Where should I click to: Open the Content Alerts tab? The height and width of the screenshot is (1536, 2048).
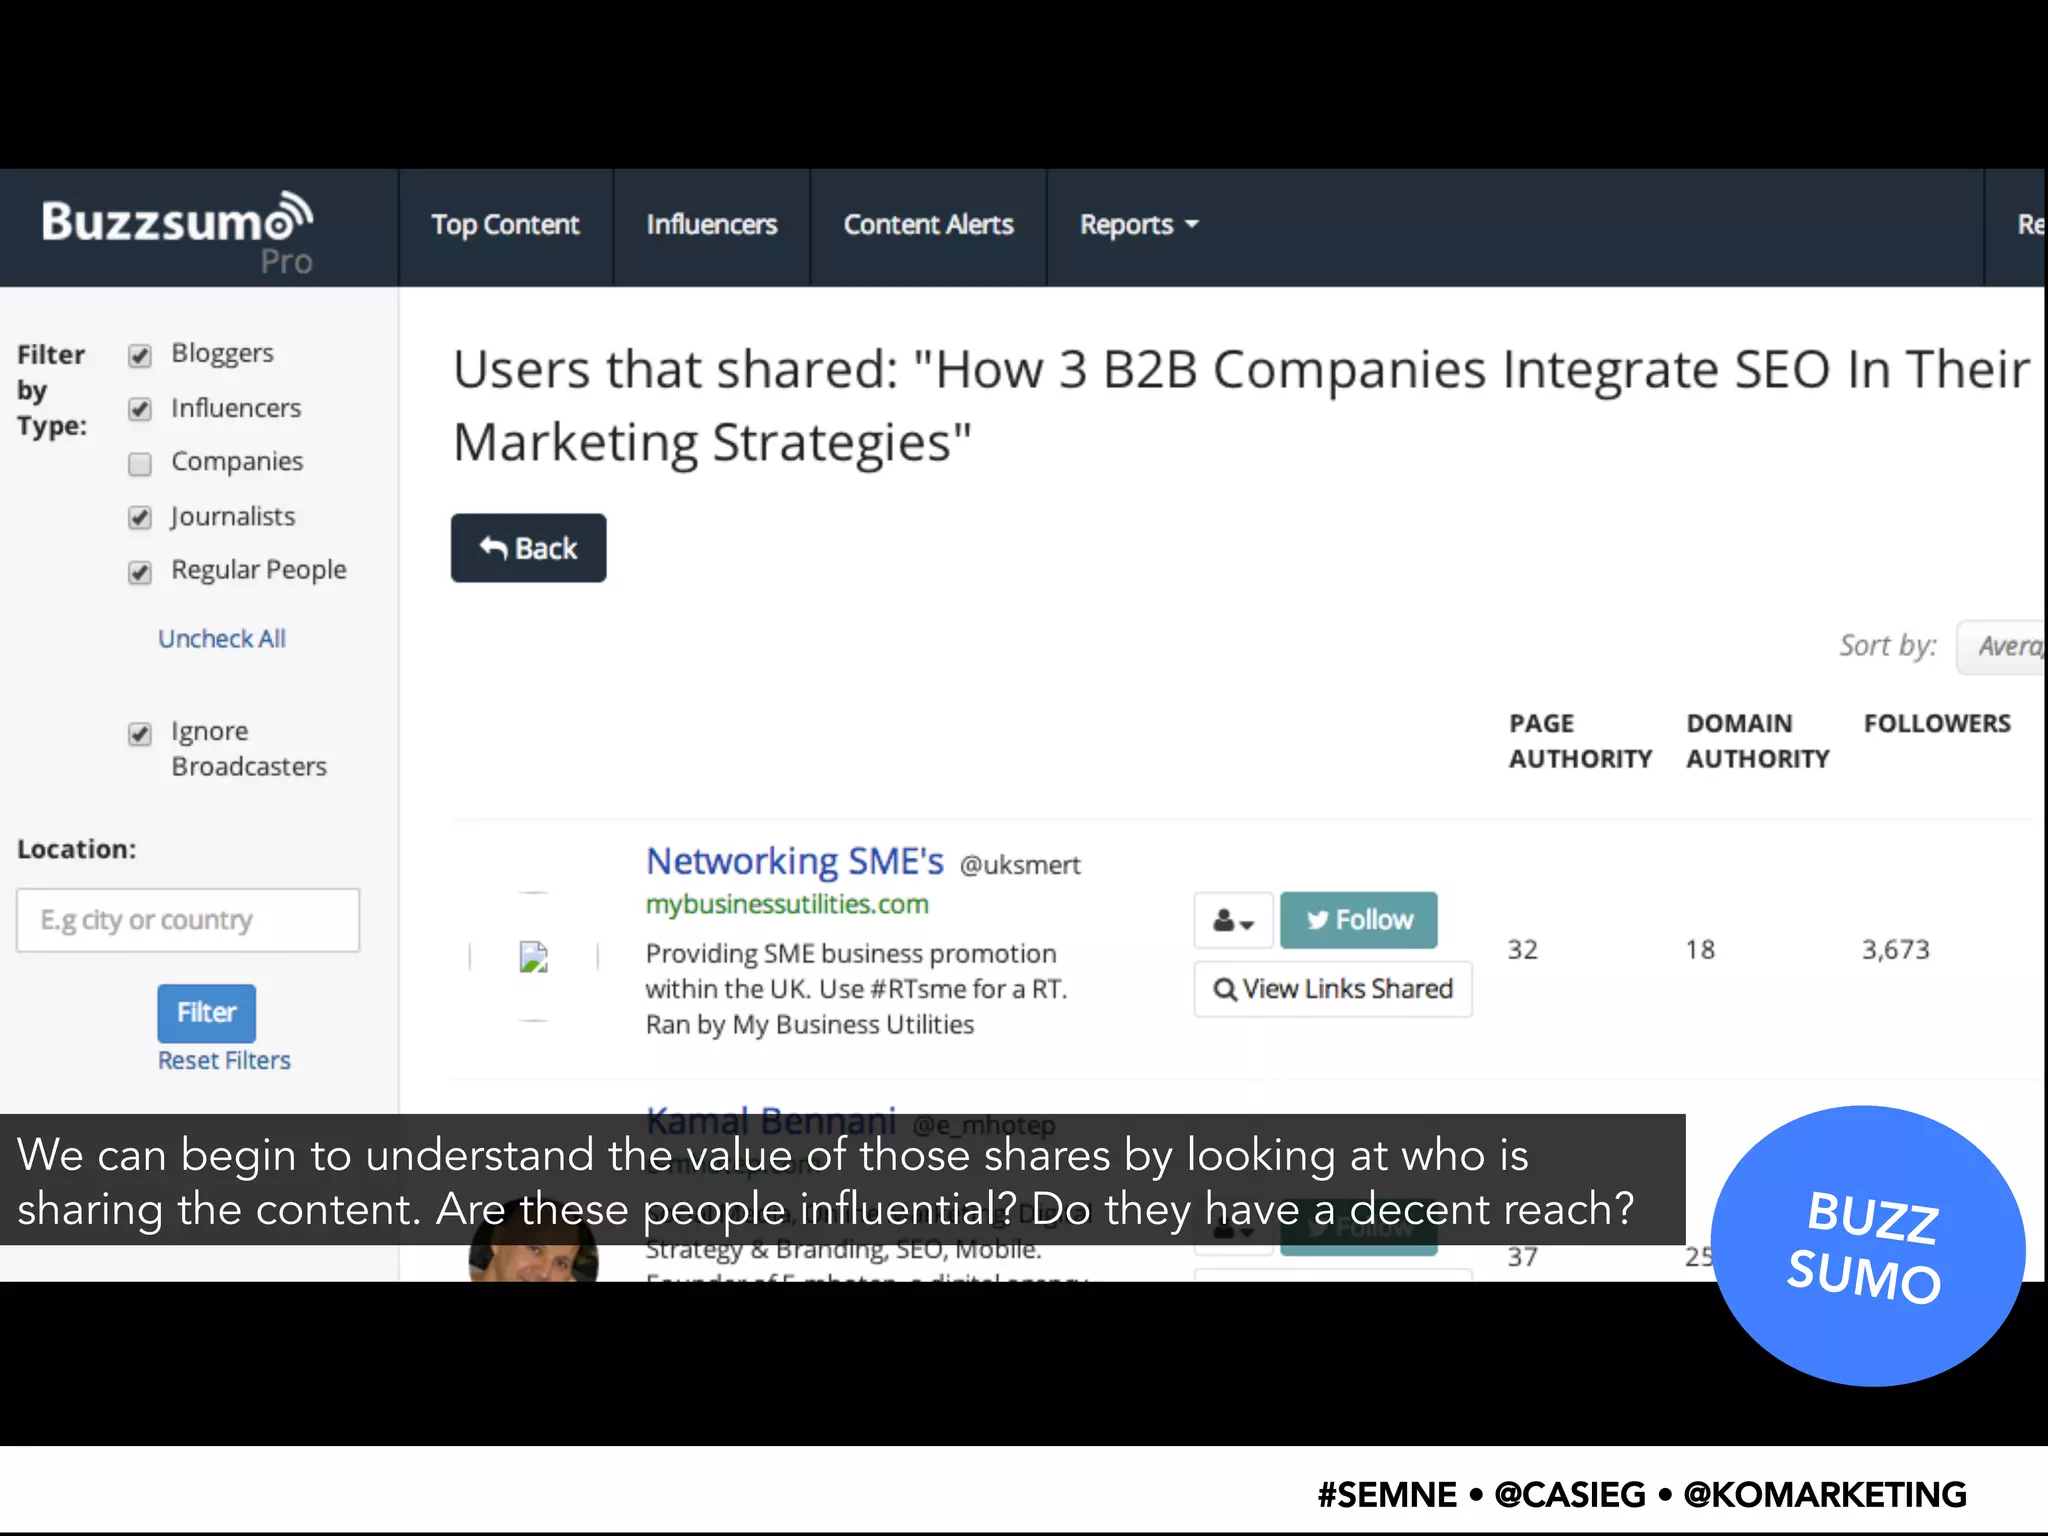pyautogui.click(x=928, y=225)
